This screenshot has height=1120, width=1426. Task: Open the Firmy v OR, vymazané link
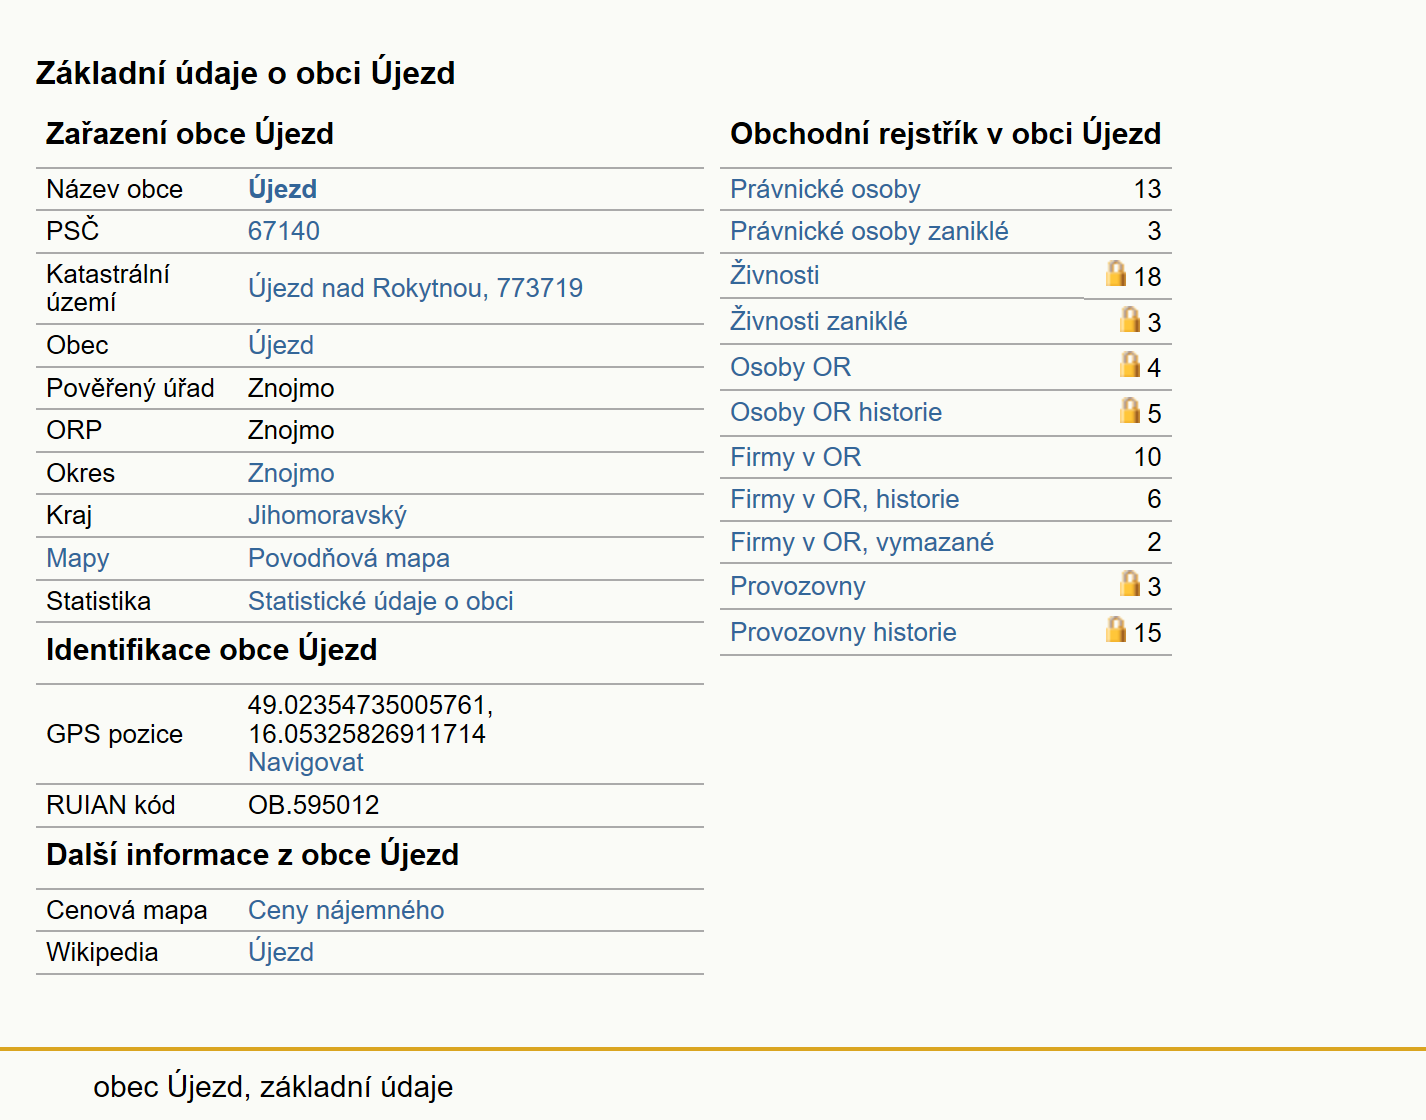862,542
